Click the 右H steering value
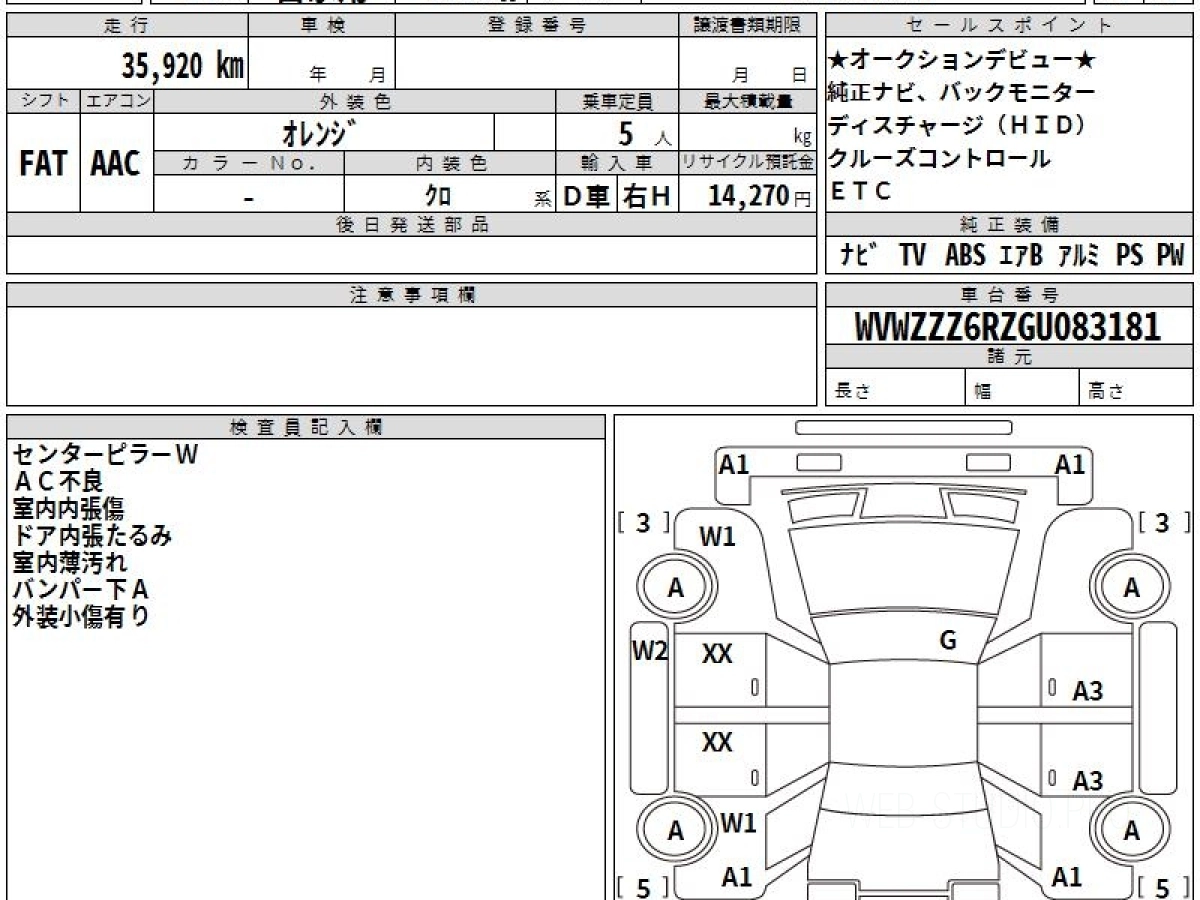The width and height of the screenshot is (1200, 900). (648, 195)
